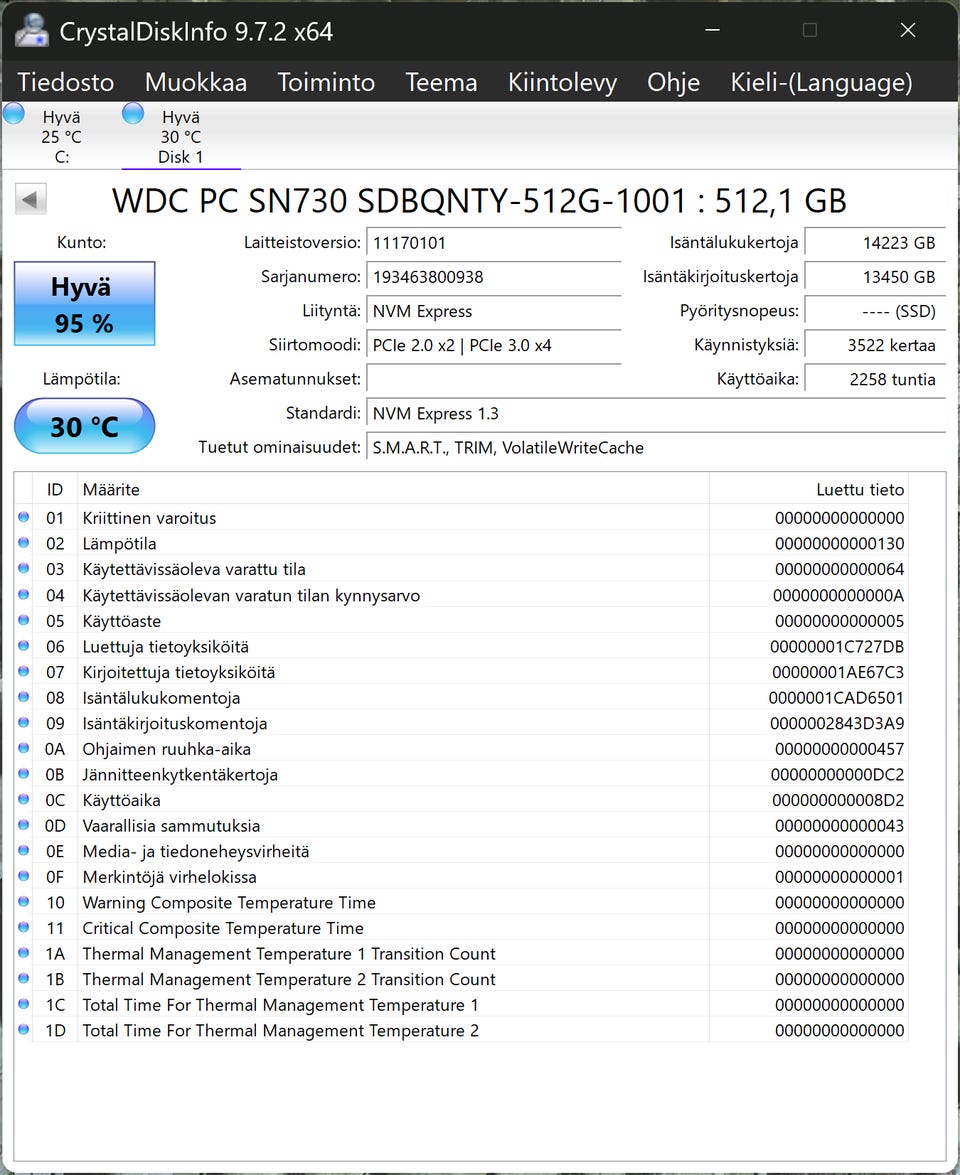
Task: Click the Luettu tieto column header
Action: [809, 489]
